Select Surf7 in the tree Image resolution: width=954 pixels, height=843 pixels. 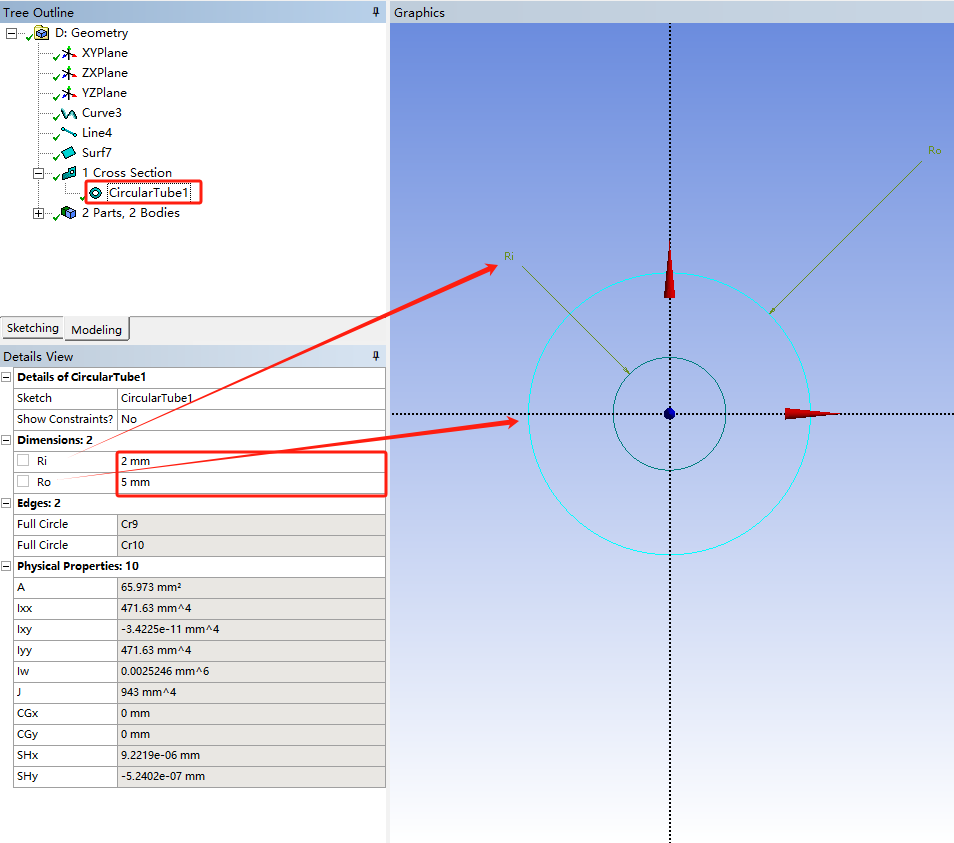[96, 153]
